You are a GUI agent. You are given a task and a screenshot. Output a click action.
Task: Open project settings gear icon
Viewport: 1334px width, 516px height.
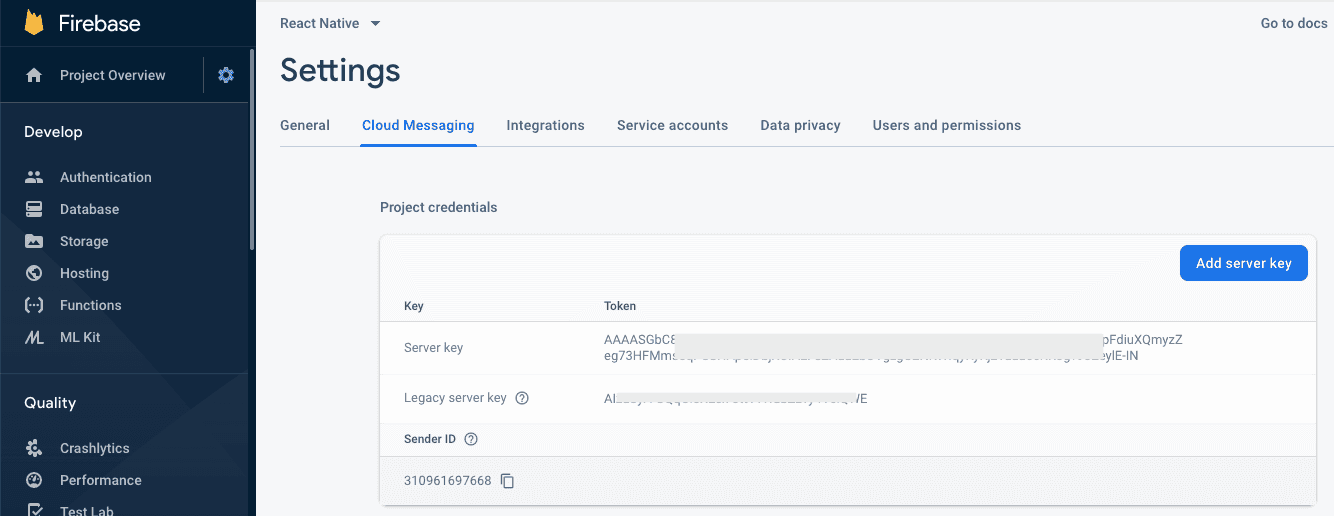tap(226, 75)
